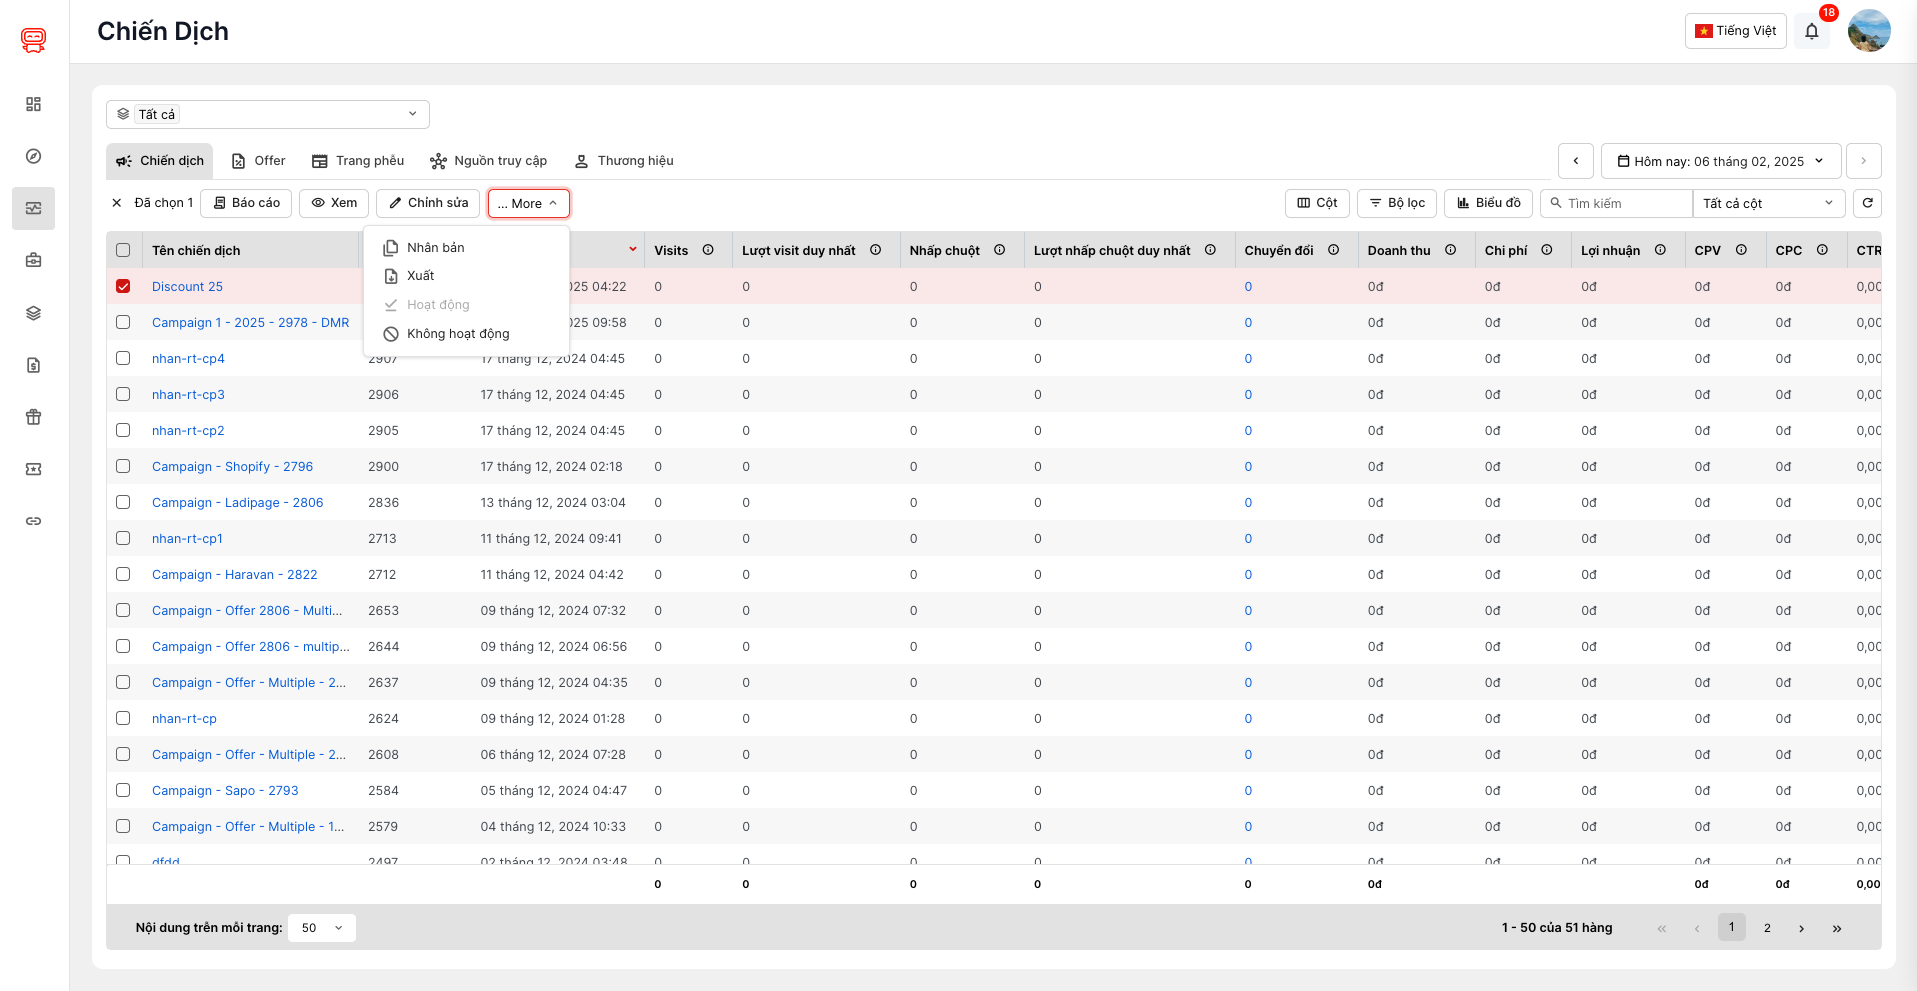Open the compass icon in sidebar
Viewport: 1917px width, 991px height.
33,156
